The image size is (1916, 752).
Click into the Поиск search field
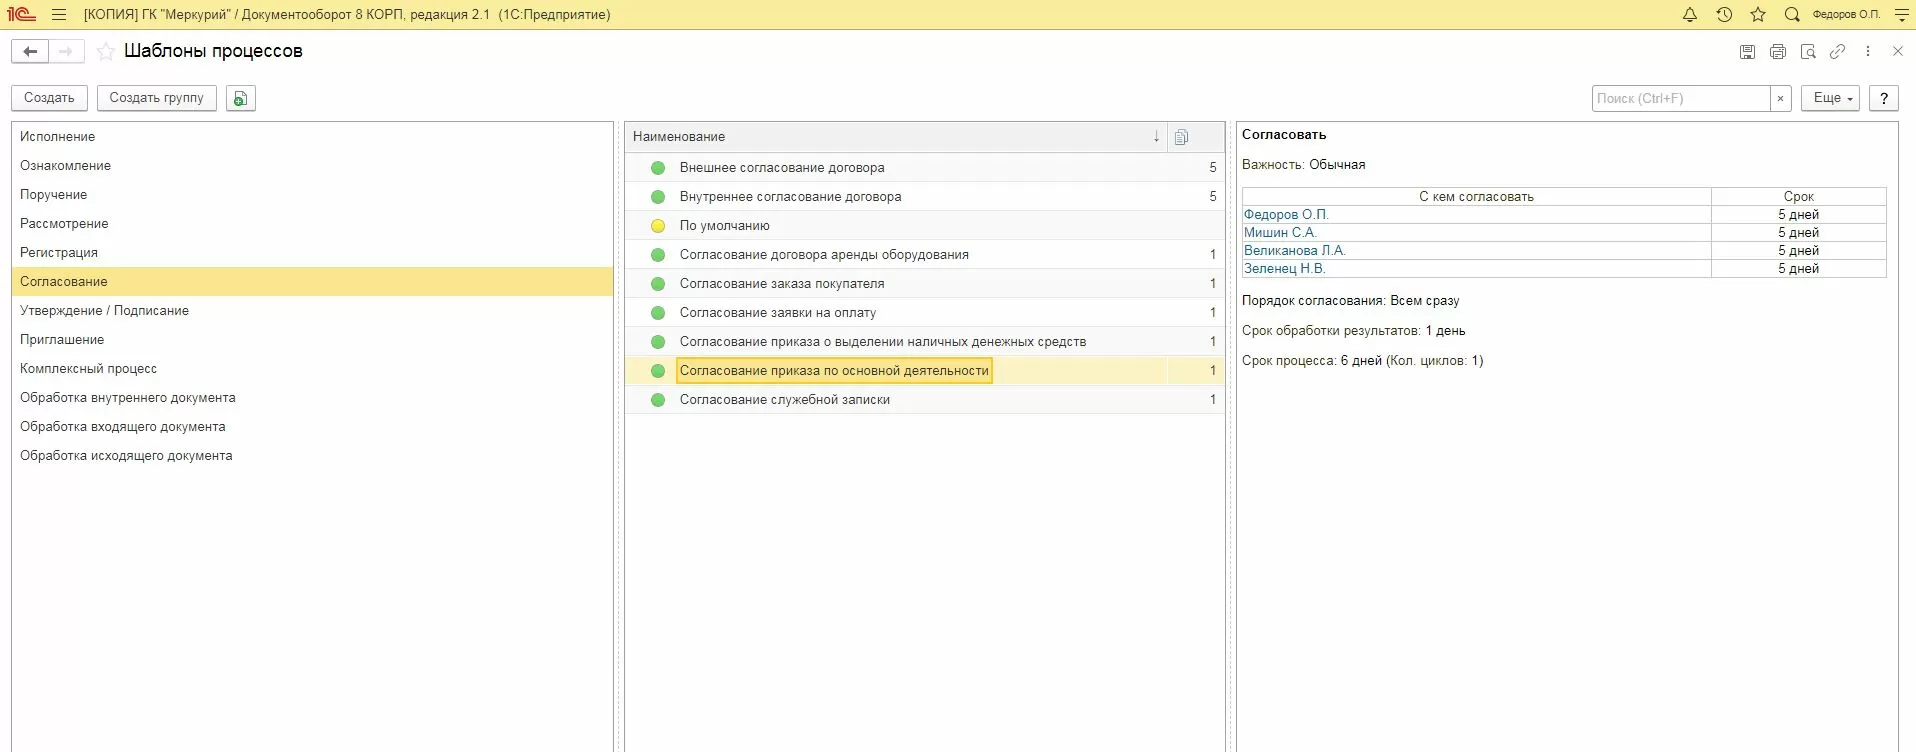(1679, 98)
